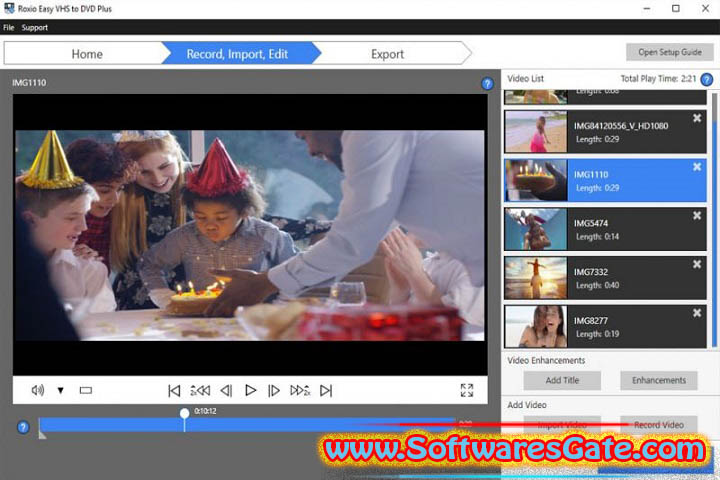
Task: Click the video preview area
Action: pyautogui.click(x=250, y=235)
